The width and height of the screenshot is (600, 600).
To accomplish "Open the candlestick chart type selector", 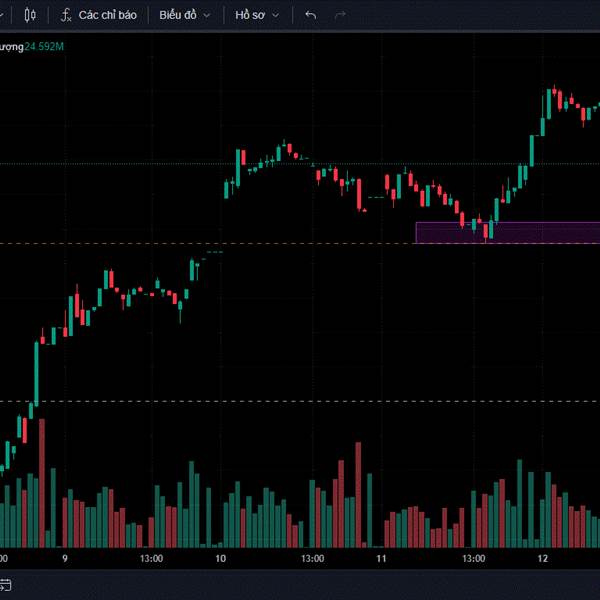I will pos(30,15).
